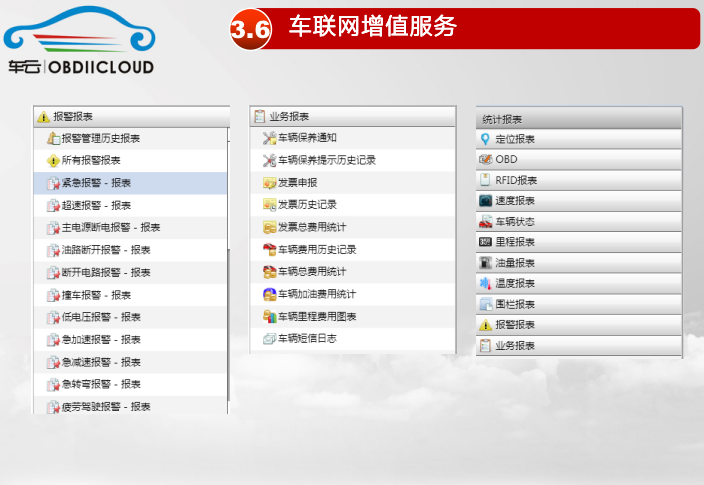Open 发票历史记录 in business reports
Image resolution: width=704 pixels, height=485 pixels.
click(x=312, y=205)
